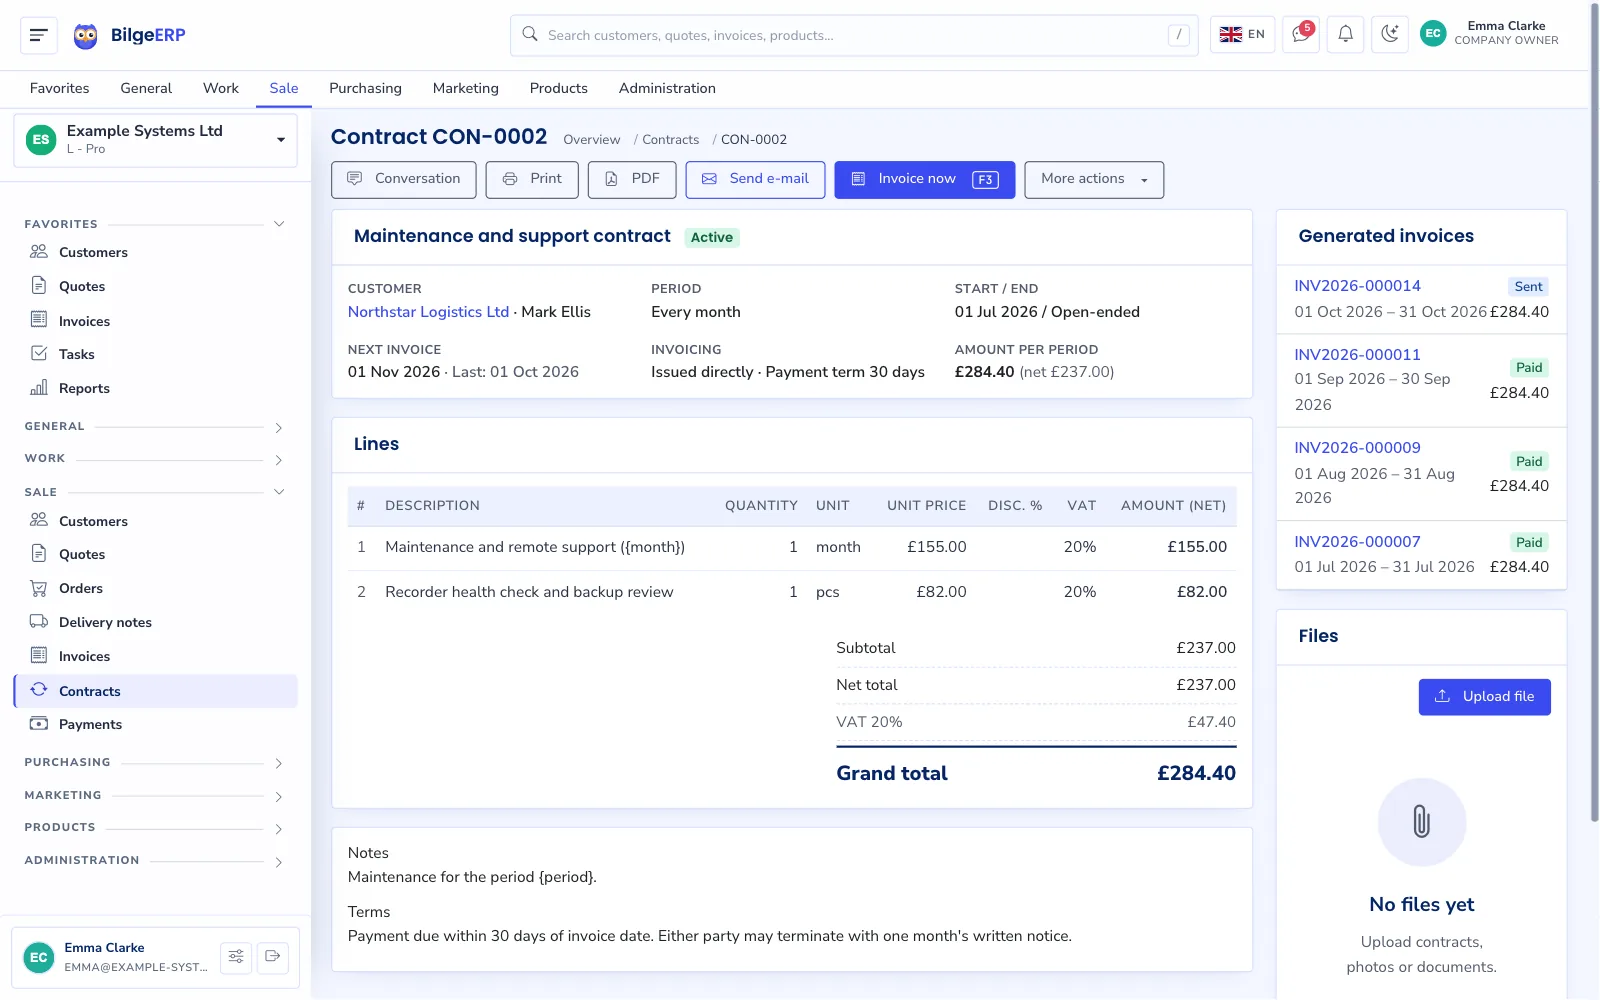Open user settings sliders icon
The height and width of the screenshot is (1000, 1600).
click(x=236, y=957)
